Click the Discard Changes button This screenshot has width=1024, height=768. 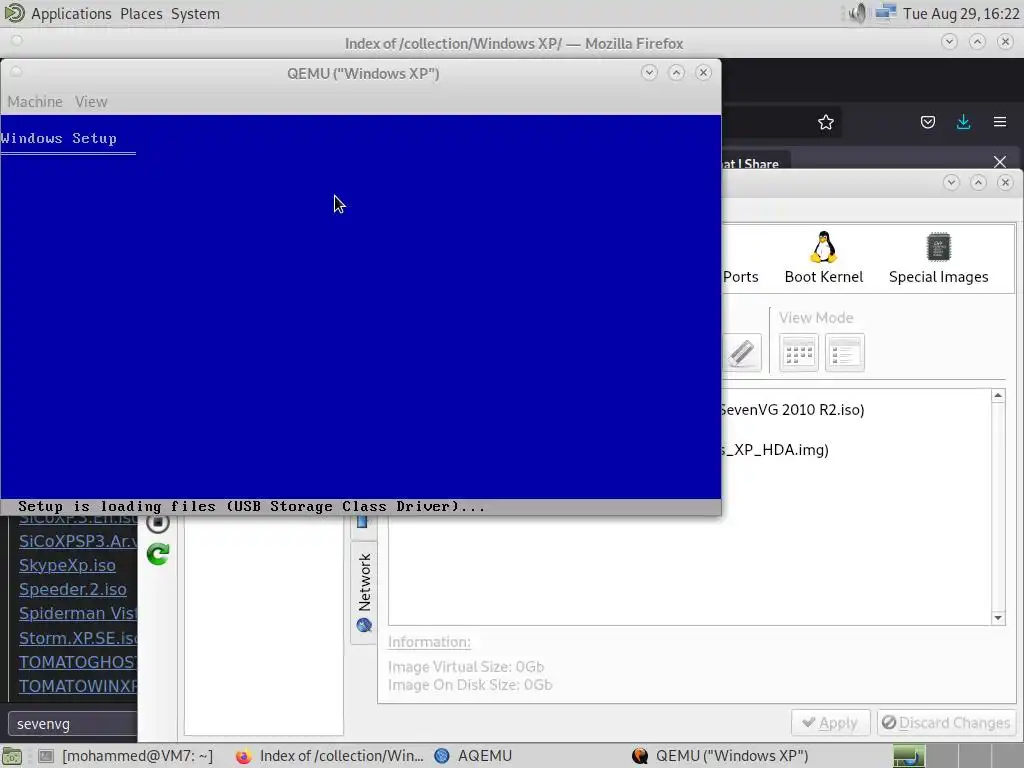(x=946, y=723)
